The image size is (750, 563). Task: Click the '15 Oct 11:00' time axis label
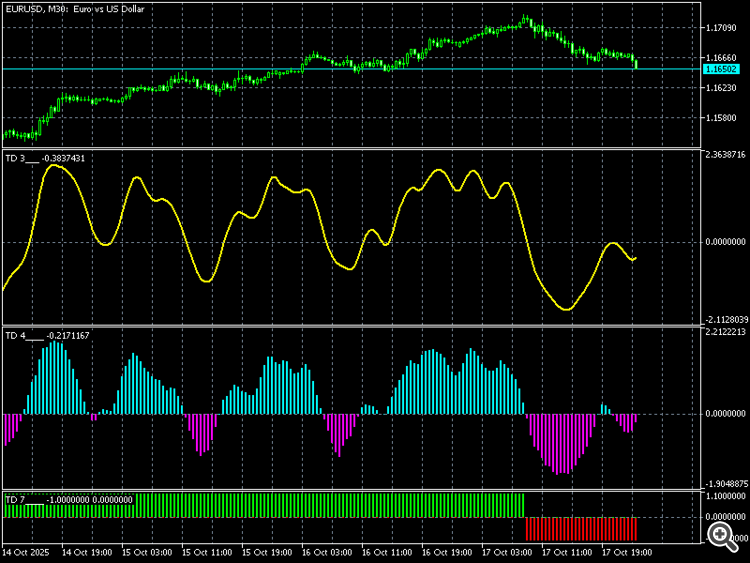click(207, 552)
